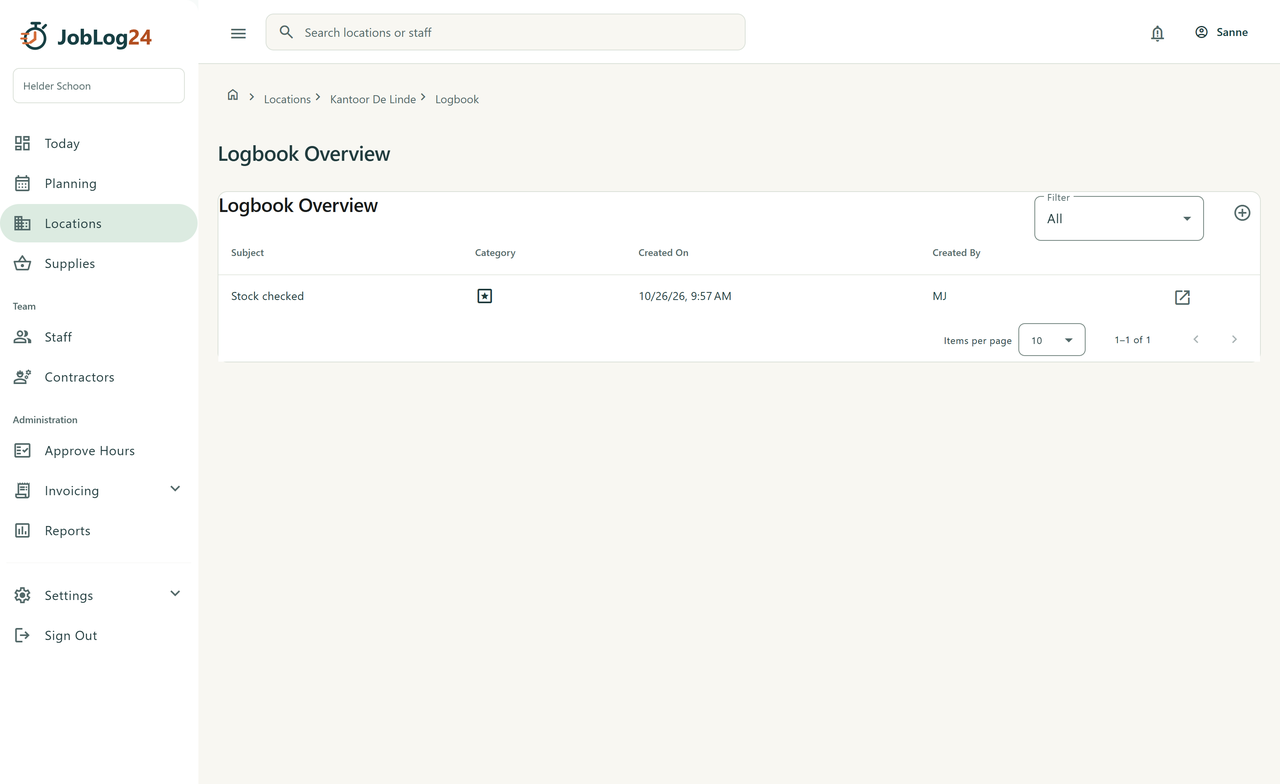Open Supplies in the sidebar
The width and height of the screenshot is (1280, 784).
[99, 264]
